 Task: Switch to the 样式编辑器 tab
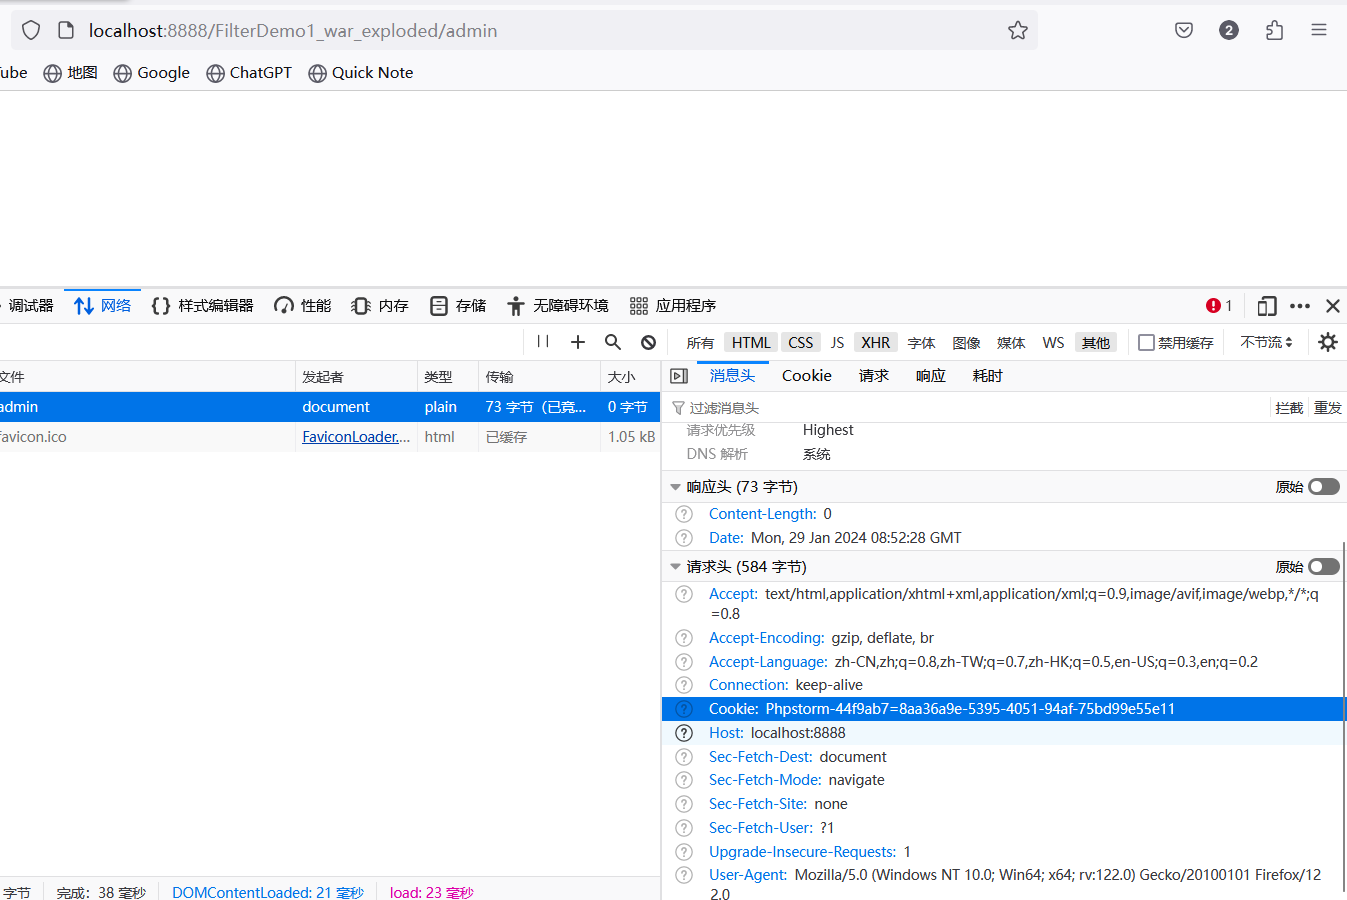click(x=202, y=306)
